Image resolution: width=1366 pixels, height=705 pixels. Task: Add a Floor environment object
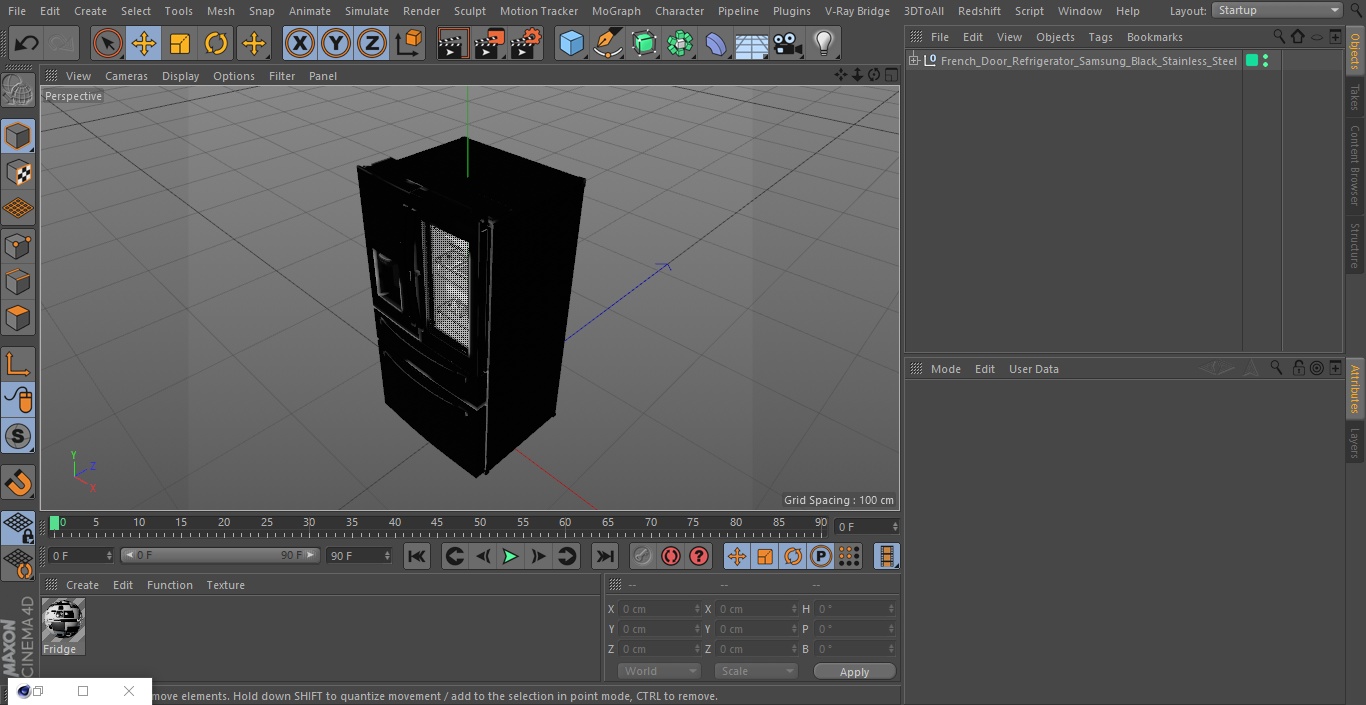pyautogui.click(x=752, y=43)
